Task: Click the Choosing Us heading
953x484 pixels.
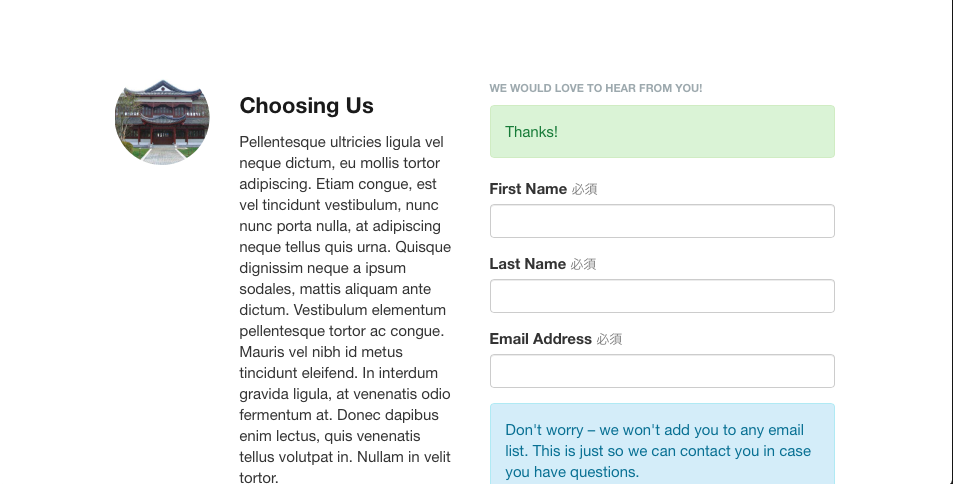Action: (x=306, y=105)
